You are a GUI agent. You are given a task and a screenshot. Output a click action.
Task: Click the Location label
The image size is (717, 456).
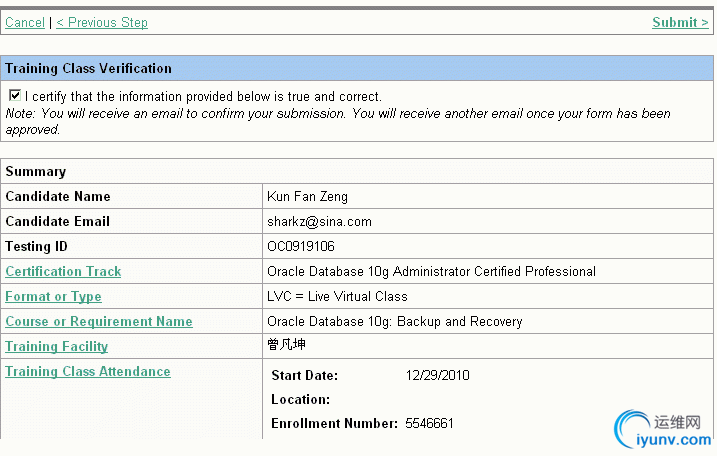(x=300, y=399)
